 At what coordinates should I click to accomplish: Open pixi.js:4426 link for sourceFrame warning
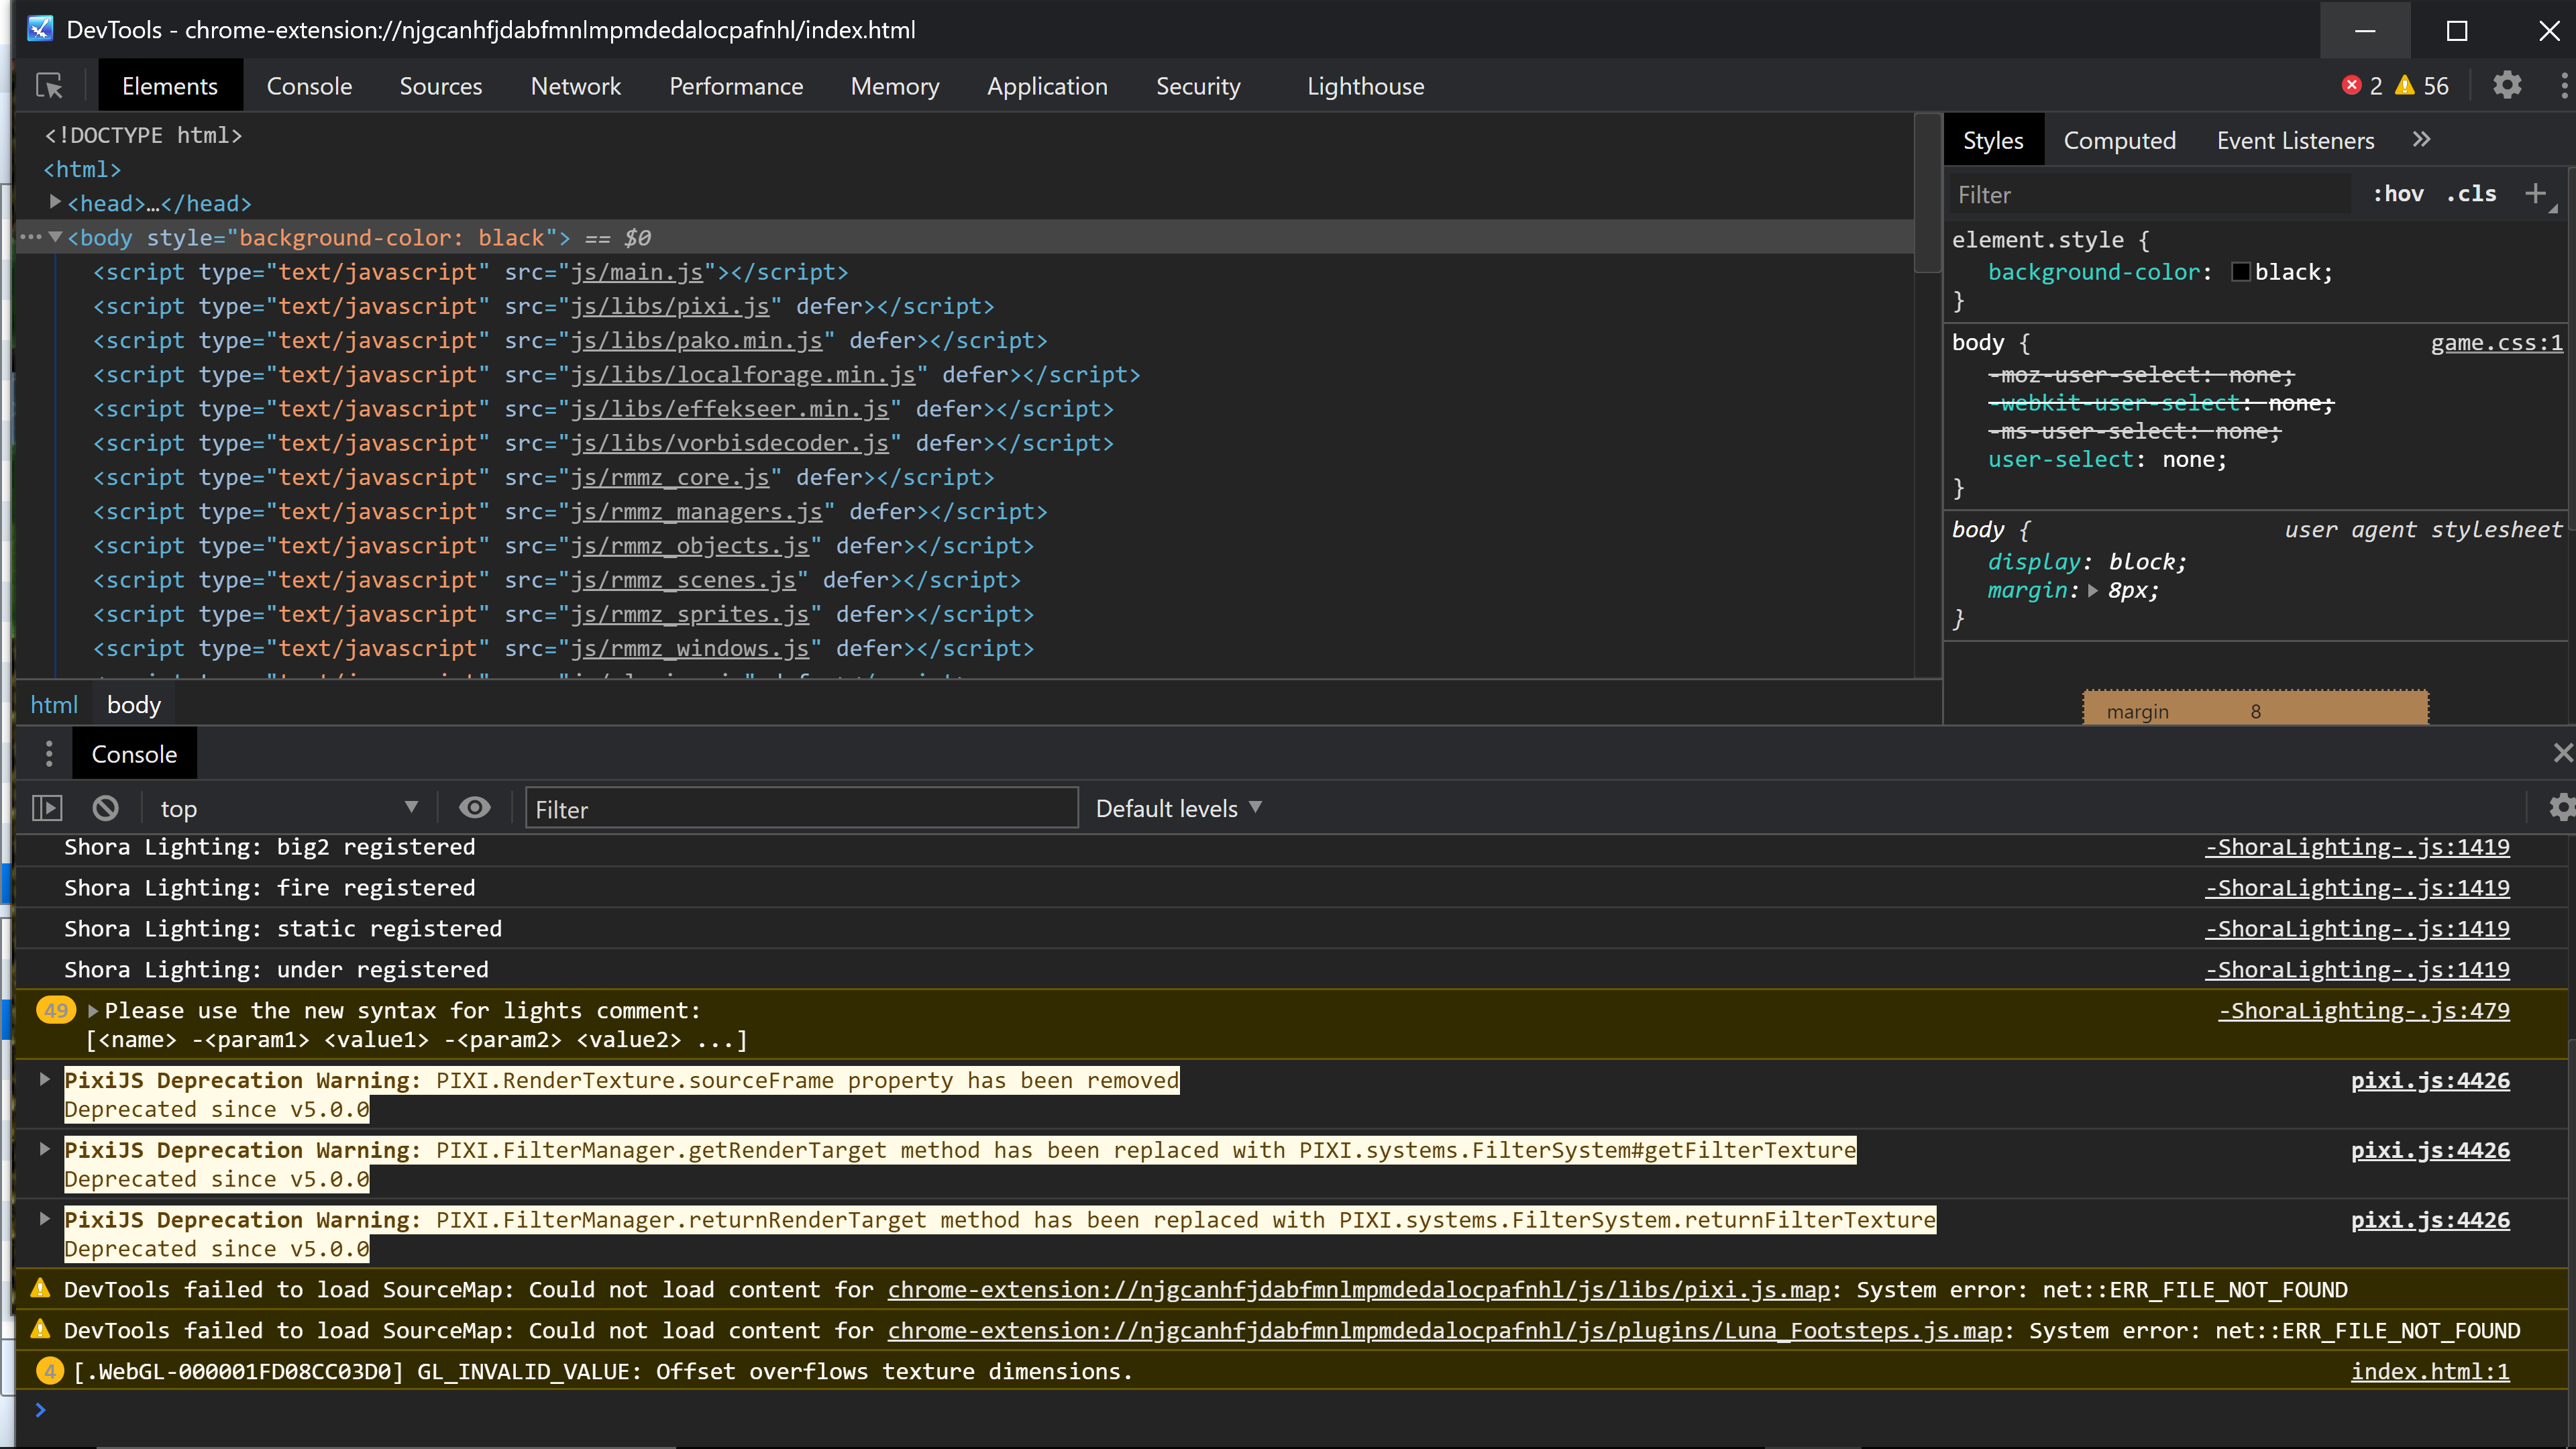point(2430,1081)
